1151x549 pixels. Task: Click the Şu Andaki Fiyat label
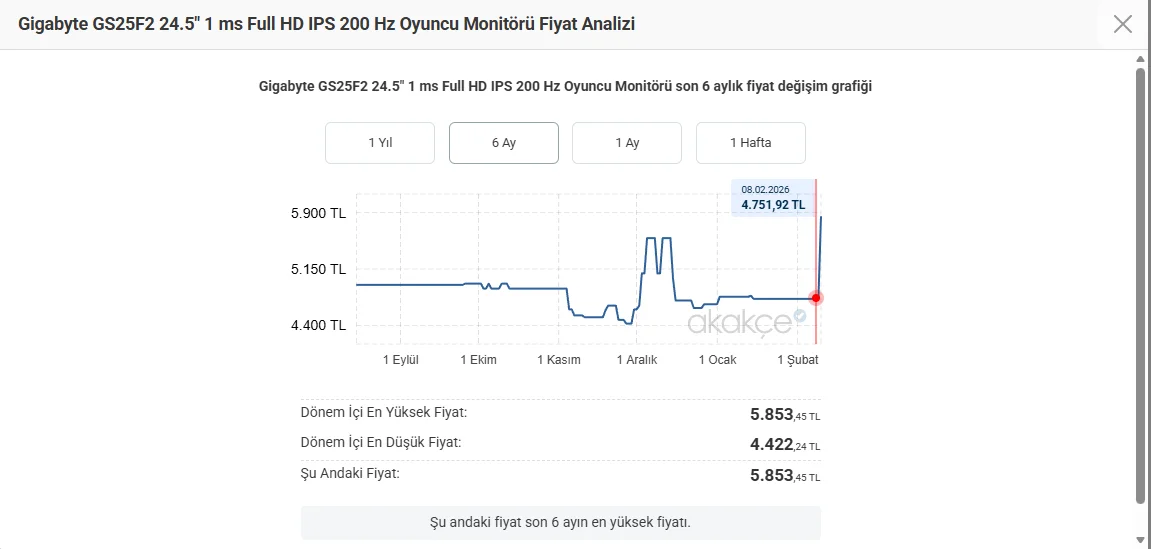click(x=350, y=473)
